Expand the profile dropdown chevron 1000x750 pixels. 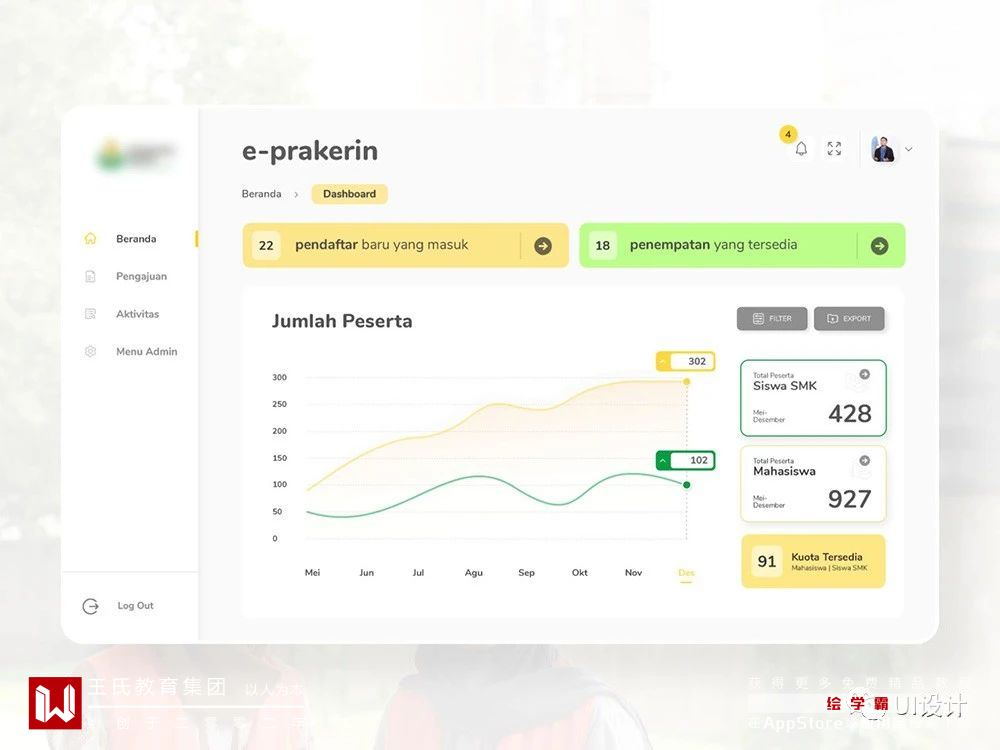click(x=909, y=149)
